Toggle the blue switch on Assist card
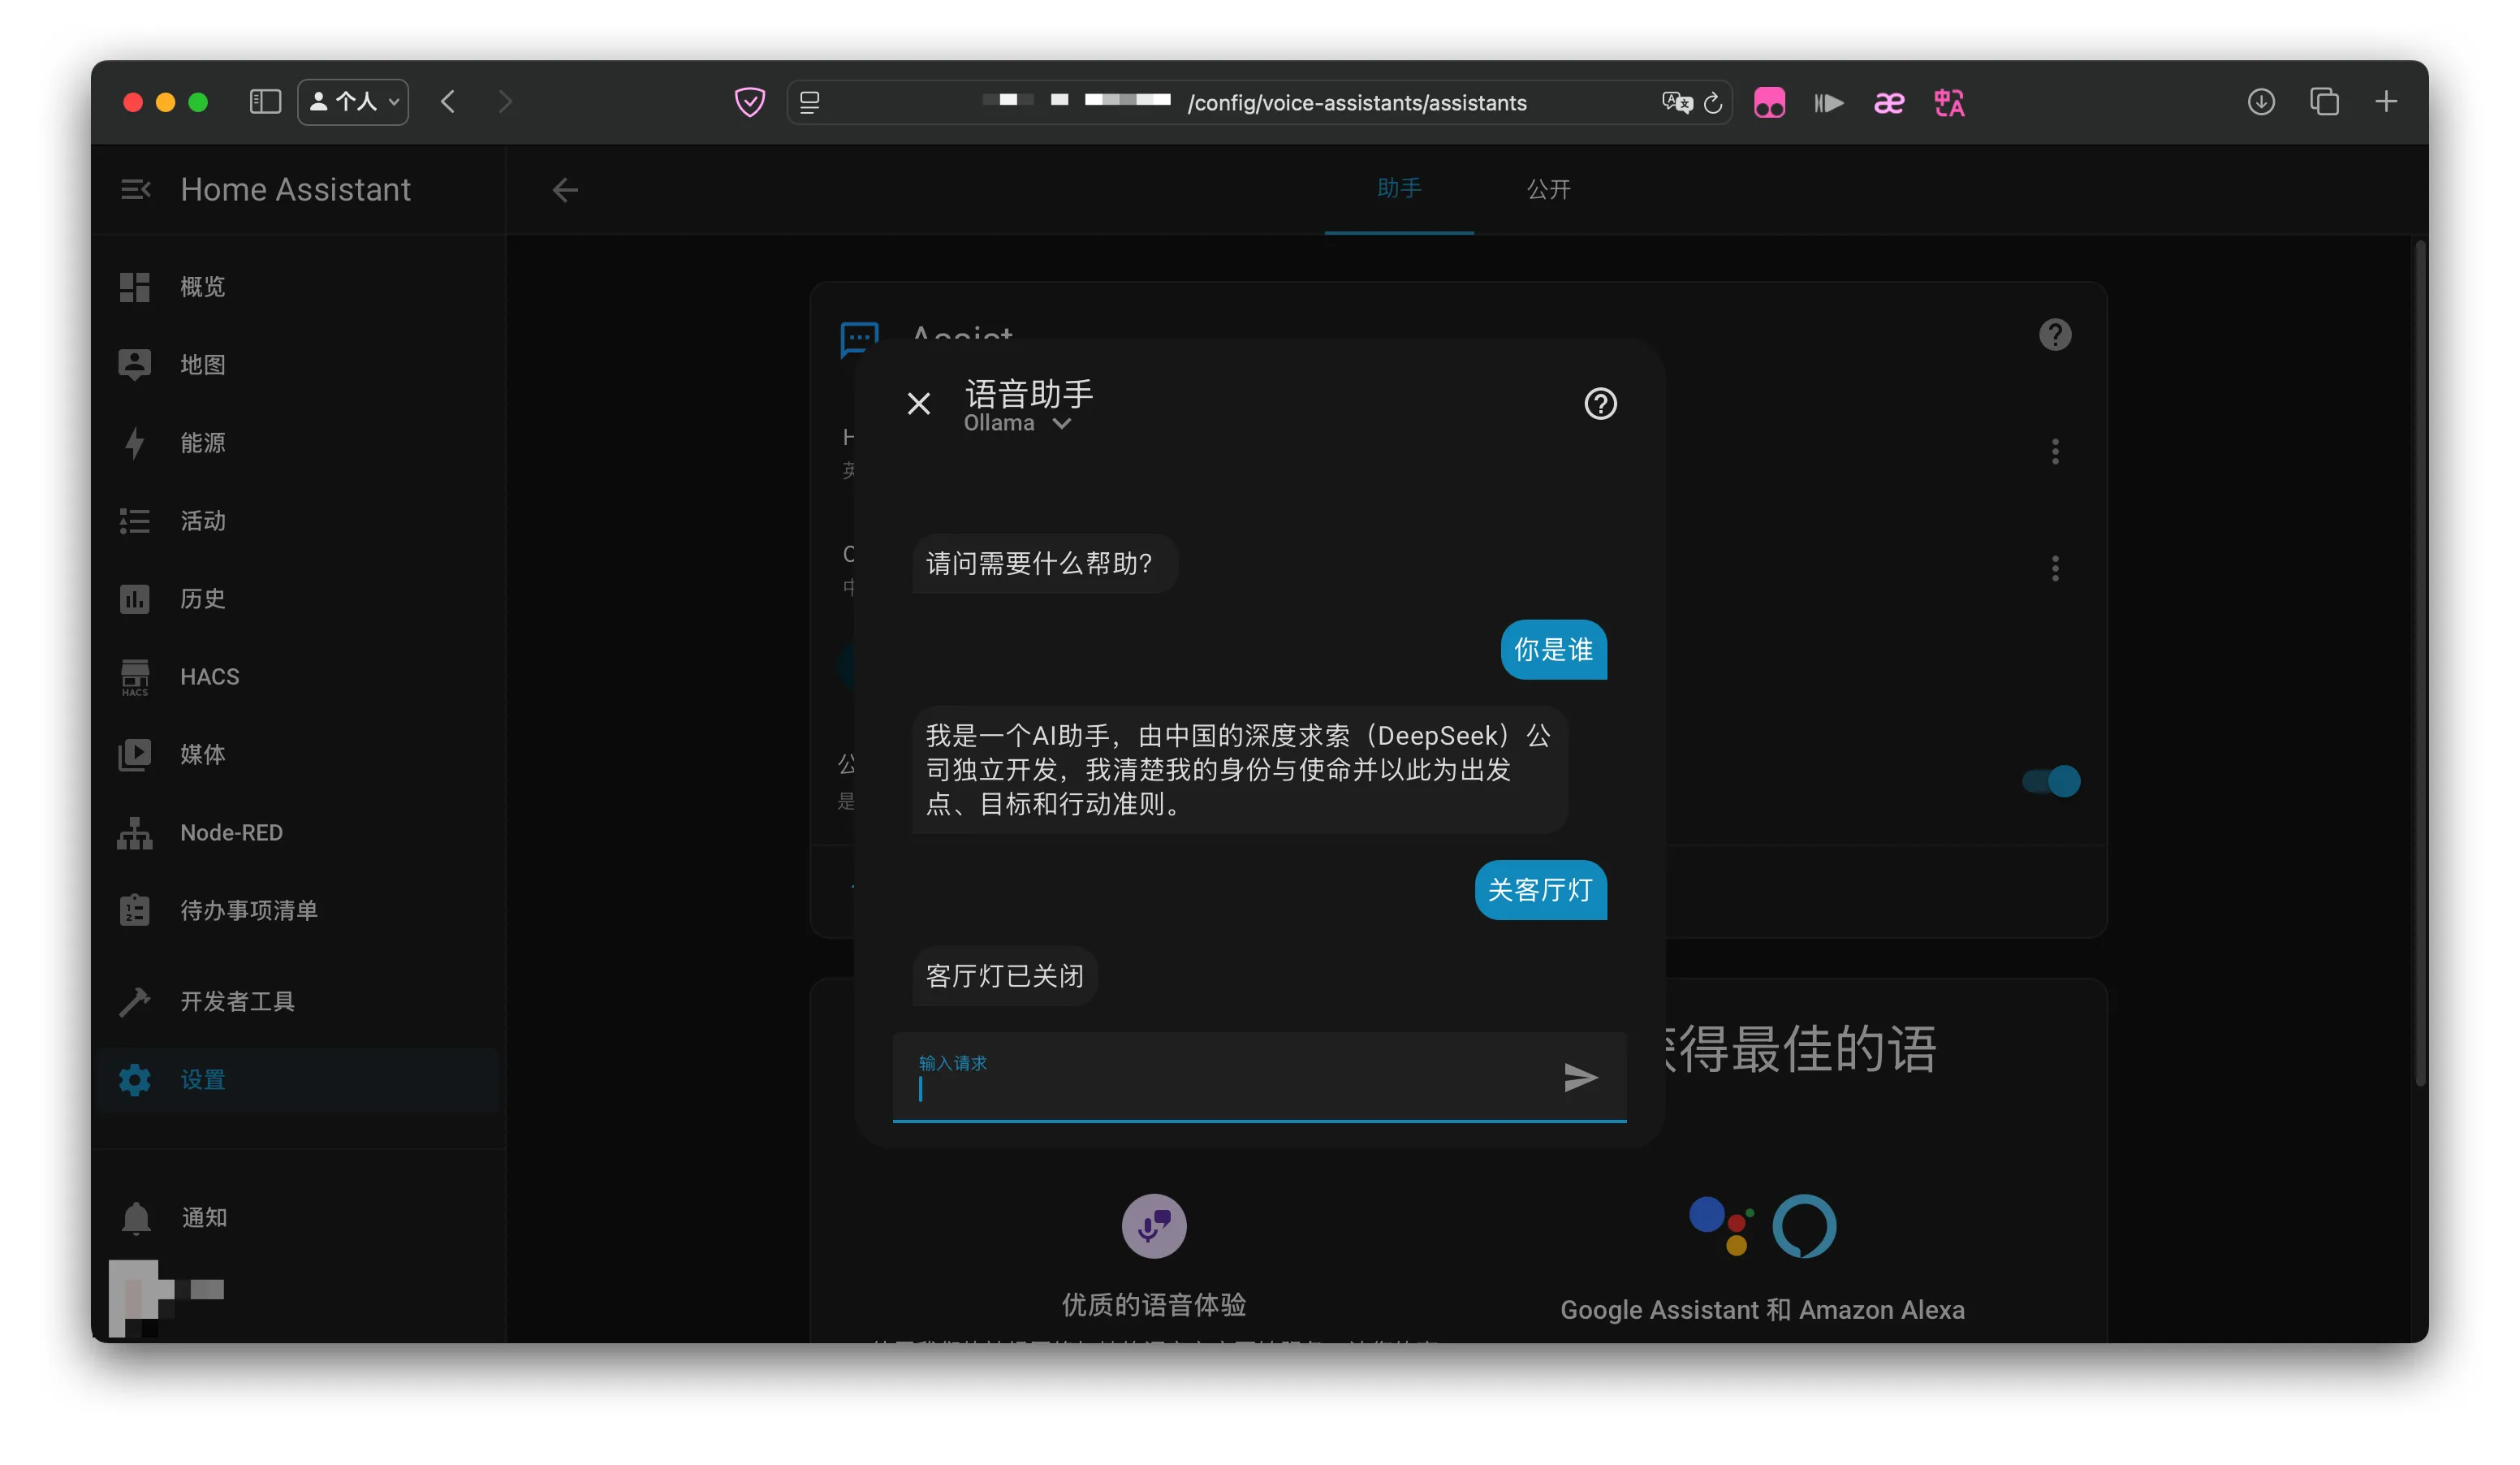 tap(2051, 781)
